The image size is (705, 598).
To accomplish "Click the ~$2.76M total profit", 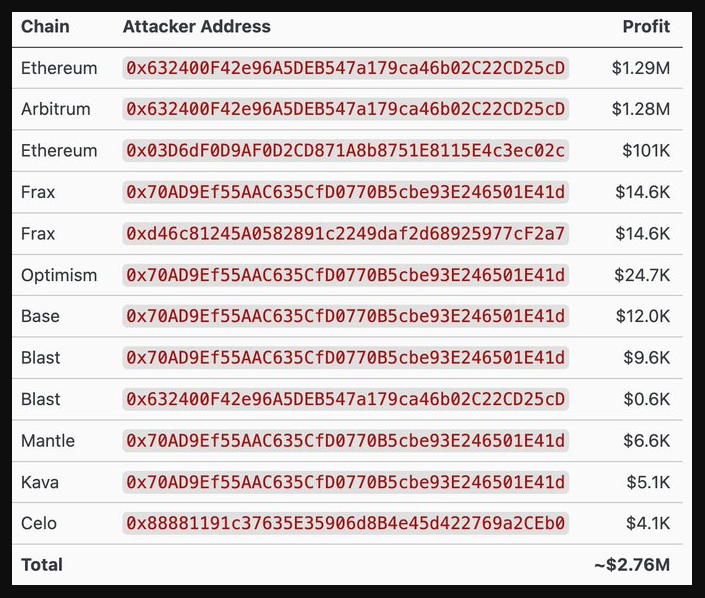I will [631, 565].
